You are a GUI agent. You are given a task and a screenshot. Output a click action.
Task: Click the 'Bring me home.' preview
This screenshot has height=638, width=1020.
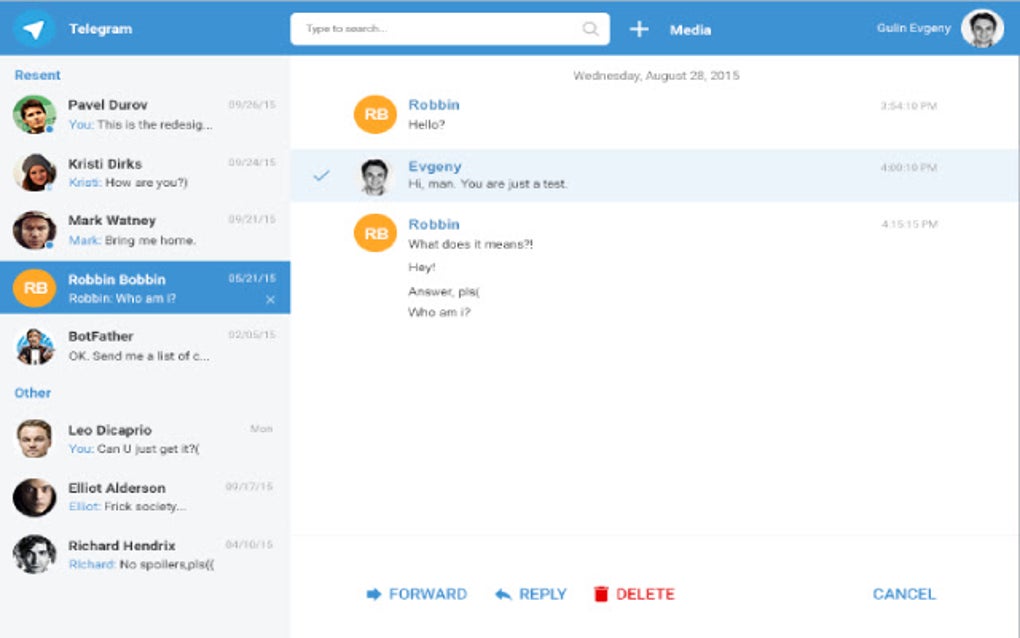tap(150, 241)
